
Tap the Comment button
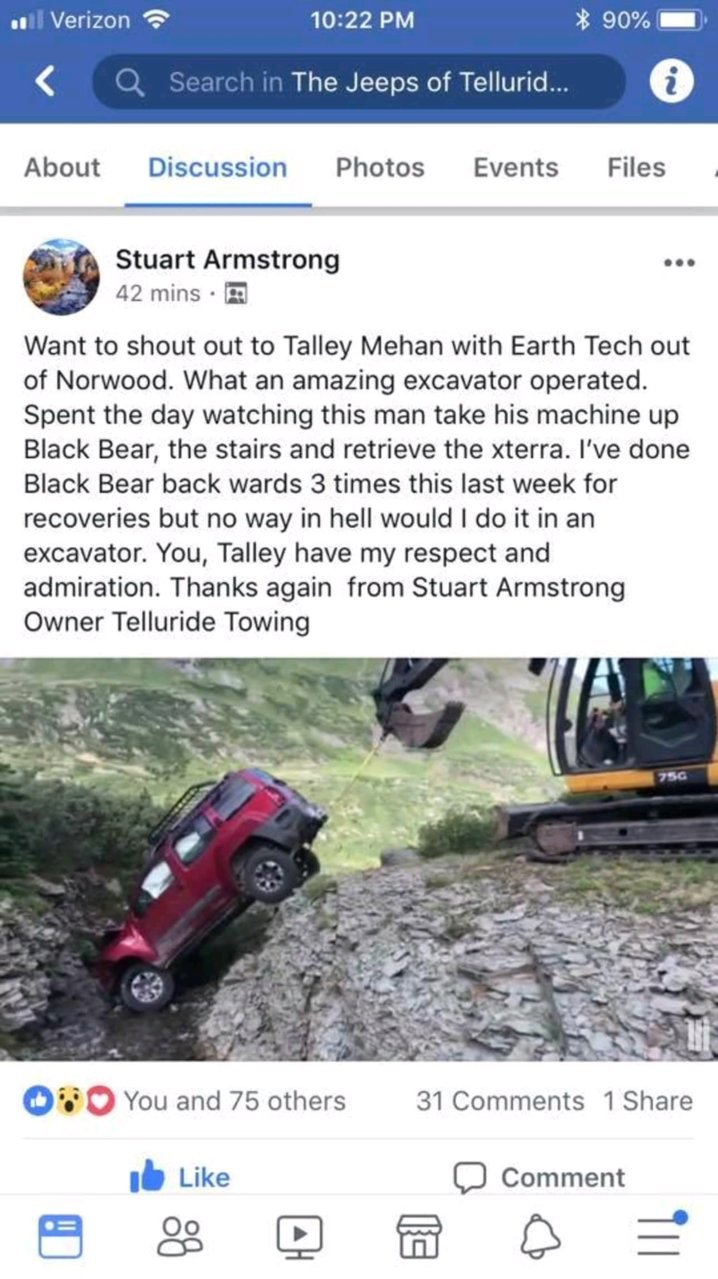coord(539,1178)
